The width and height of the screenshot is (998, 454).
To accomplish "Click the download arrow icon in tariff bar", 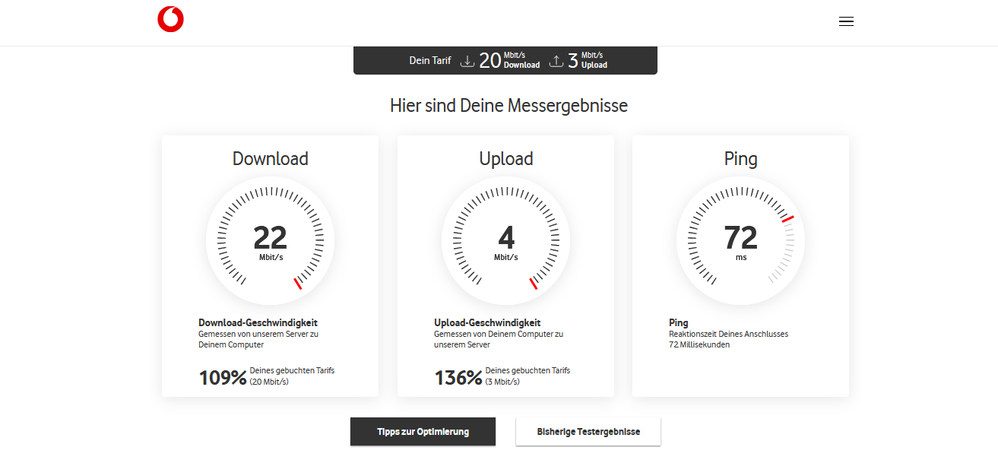I will tap(468, 61).
